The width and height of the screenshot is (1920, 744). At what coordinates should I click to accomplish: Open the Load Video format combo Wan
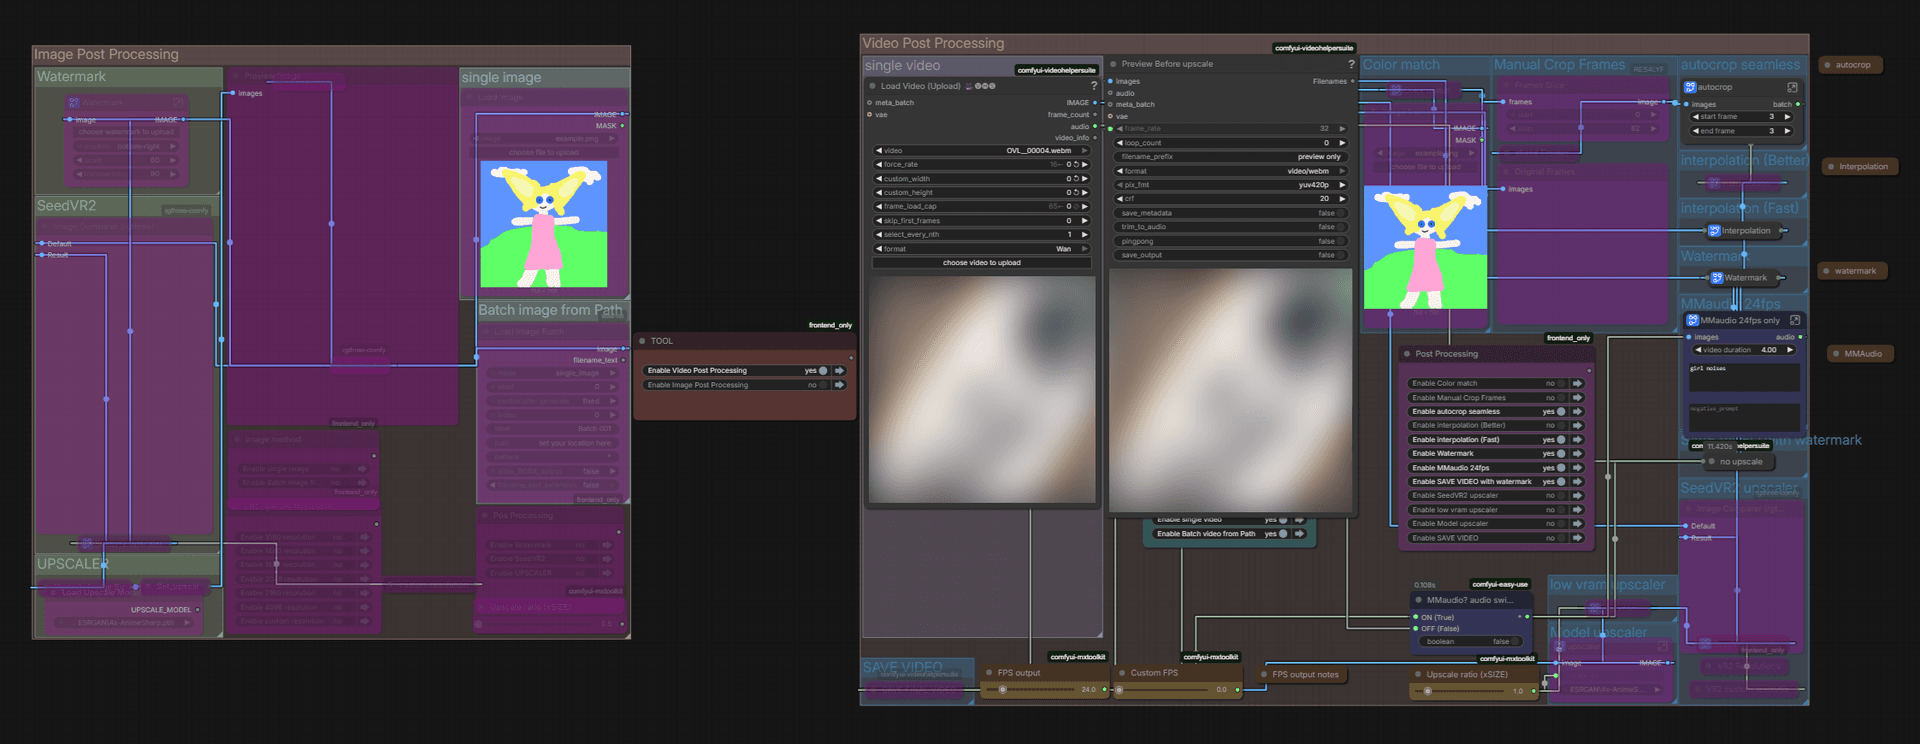pyautogui.click(x=982, y=249)
